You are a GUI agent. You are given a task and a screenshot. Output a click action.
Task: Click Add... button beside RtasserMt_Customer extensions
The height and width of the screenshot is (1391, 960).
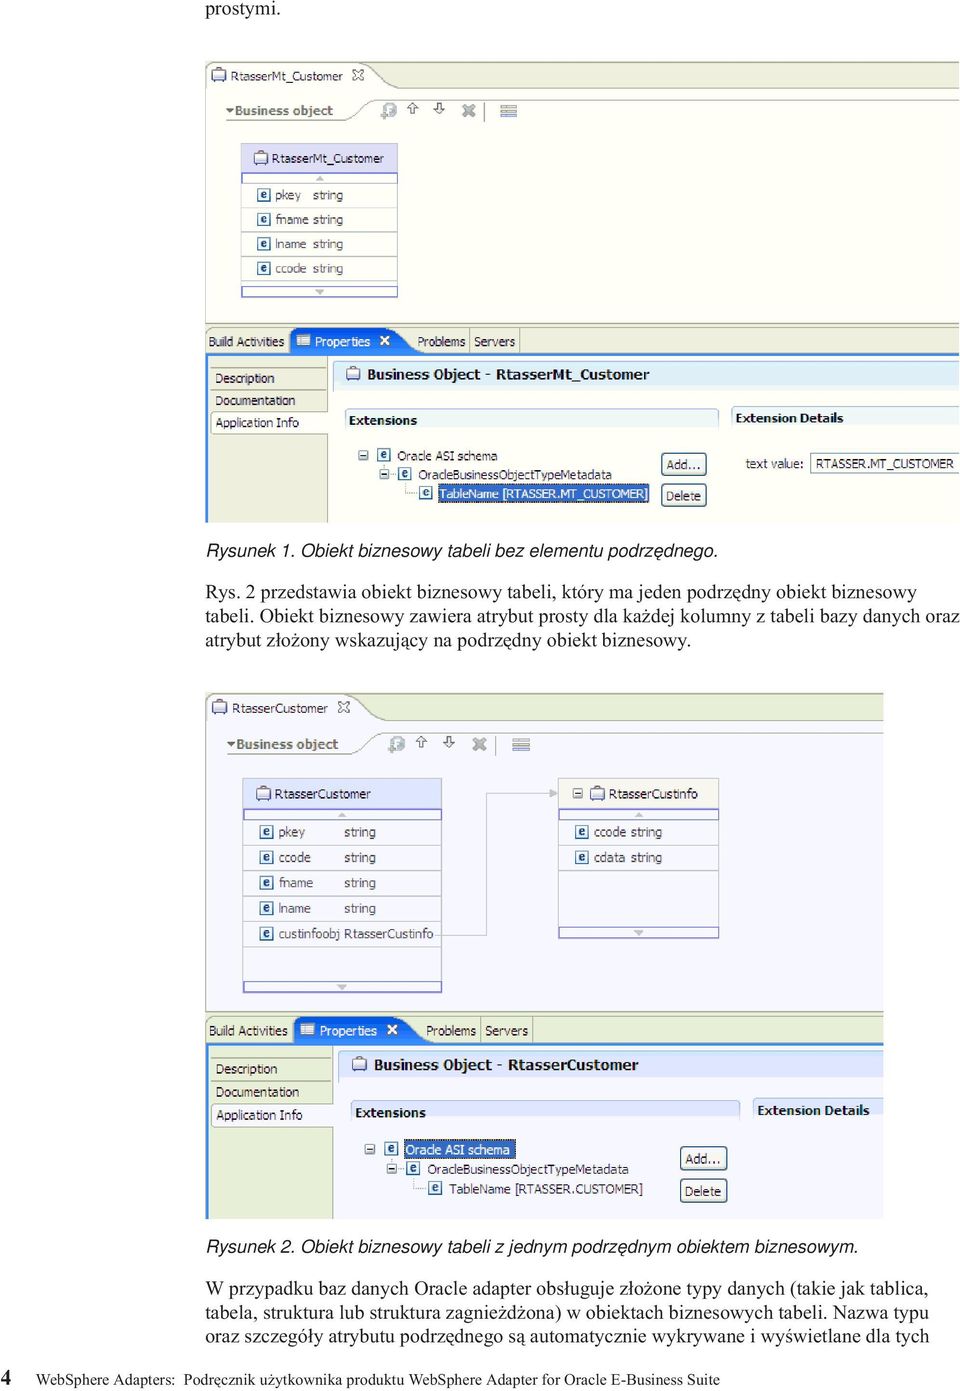click(x=684, y=464)
